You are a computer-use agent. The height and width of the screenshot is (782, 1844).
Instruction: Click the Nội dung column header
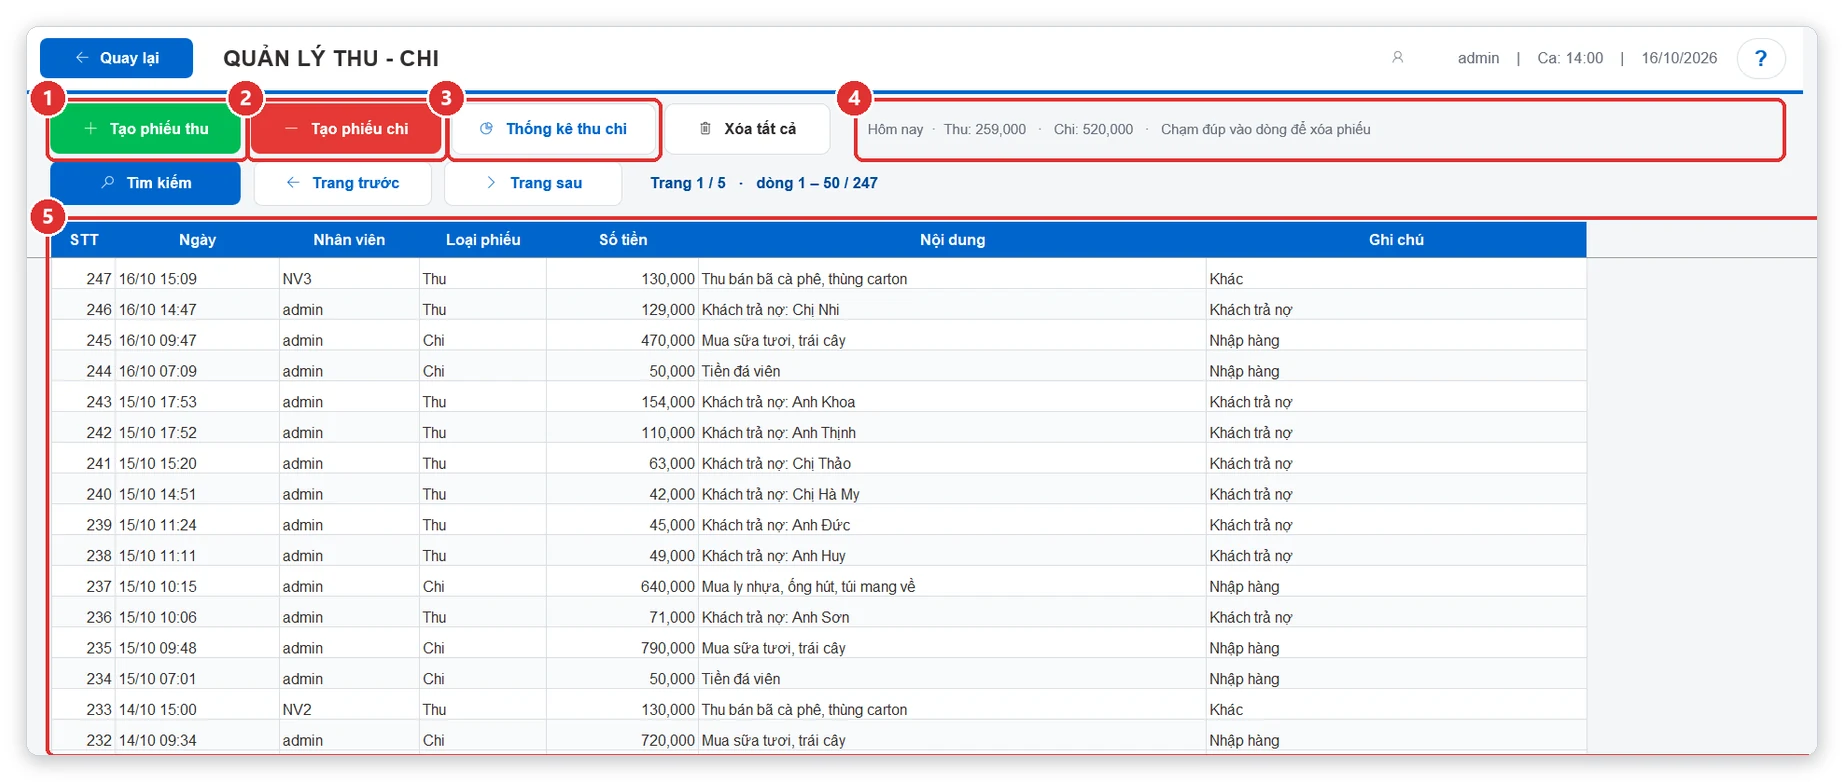[x=952, y=240]
